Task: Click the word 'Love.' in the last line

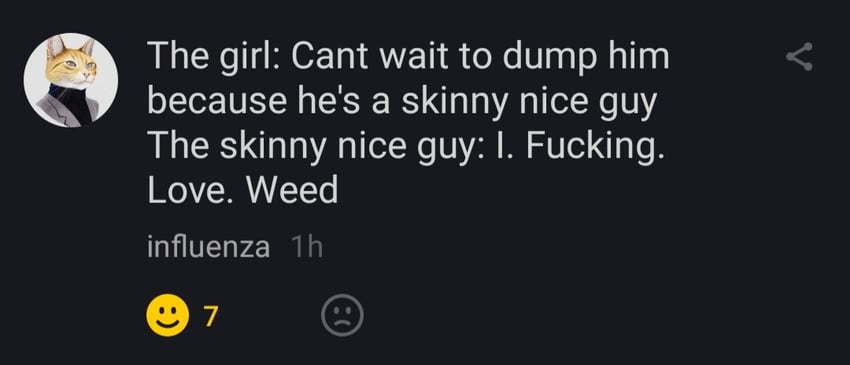Action: point(193,190)
